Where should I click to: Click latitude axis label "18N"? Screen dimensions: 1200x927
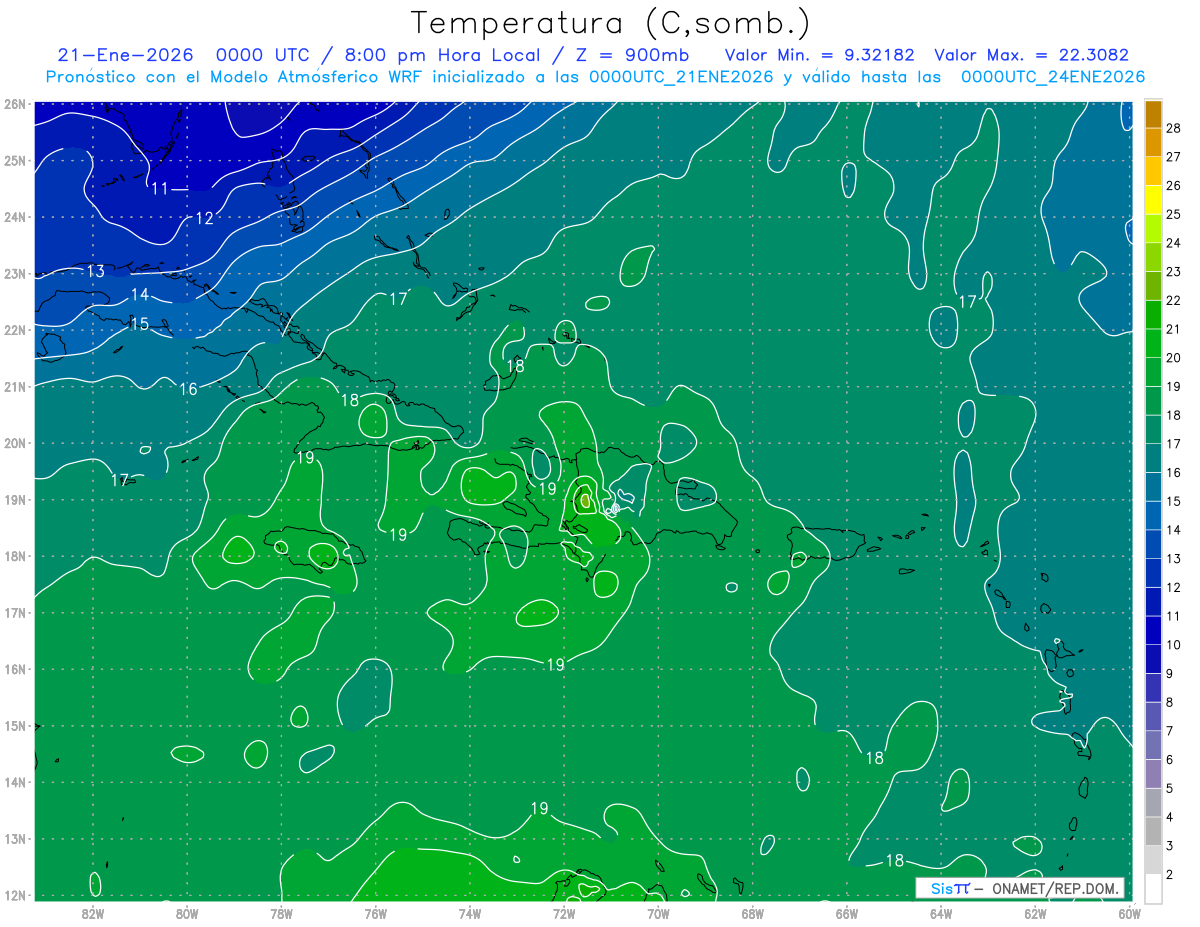(x=15, y=556)
